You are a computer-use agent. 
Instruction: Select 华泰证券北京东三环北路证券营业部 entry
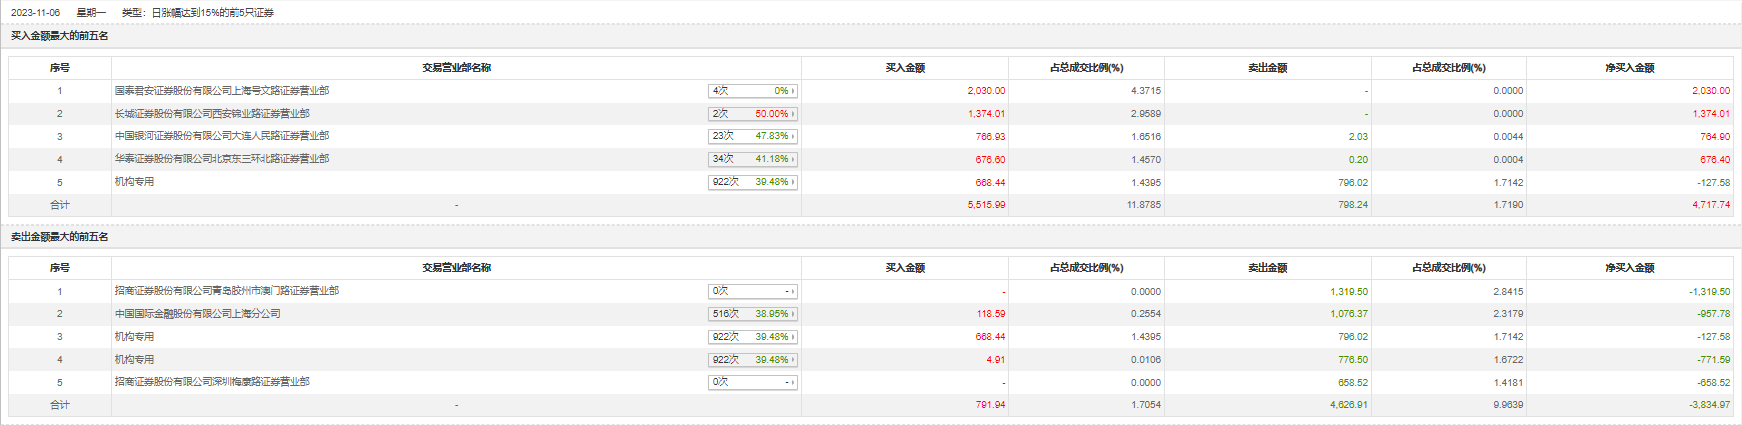click(x=221, y=159)
